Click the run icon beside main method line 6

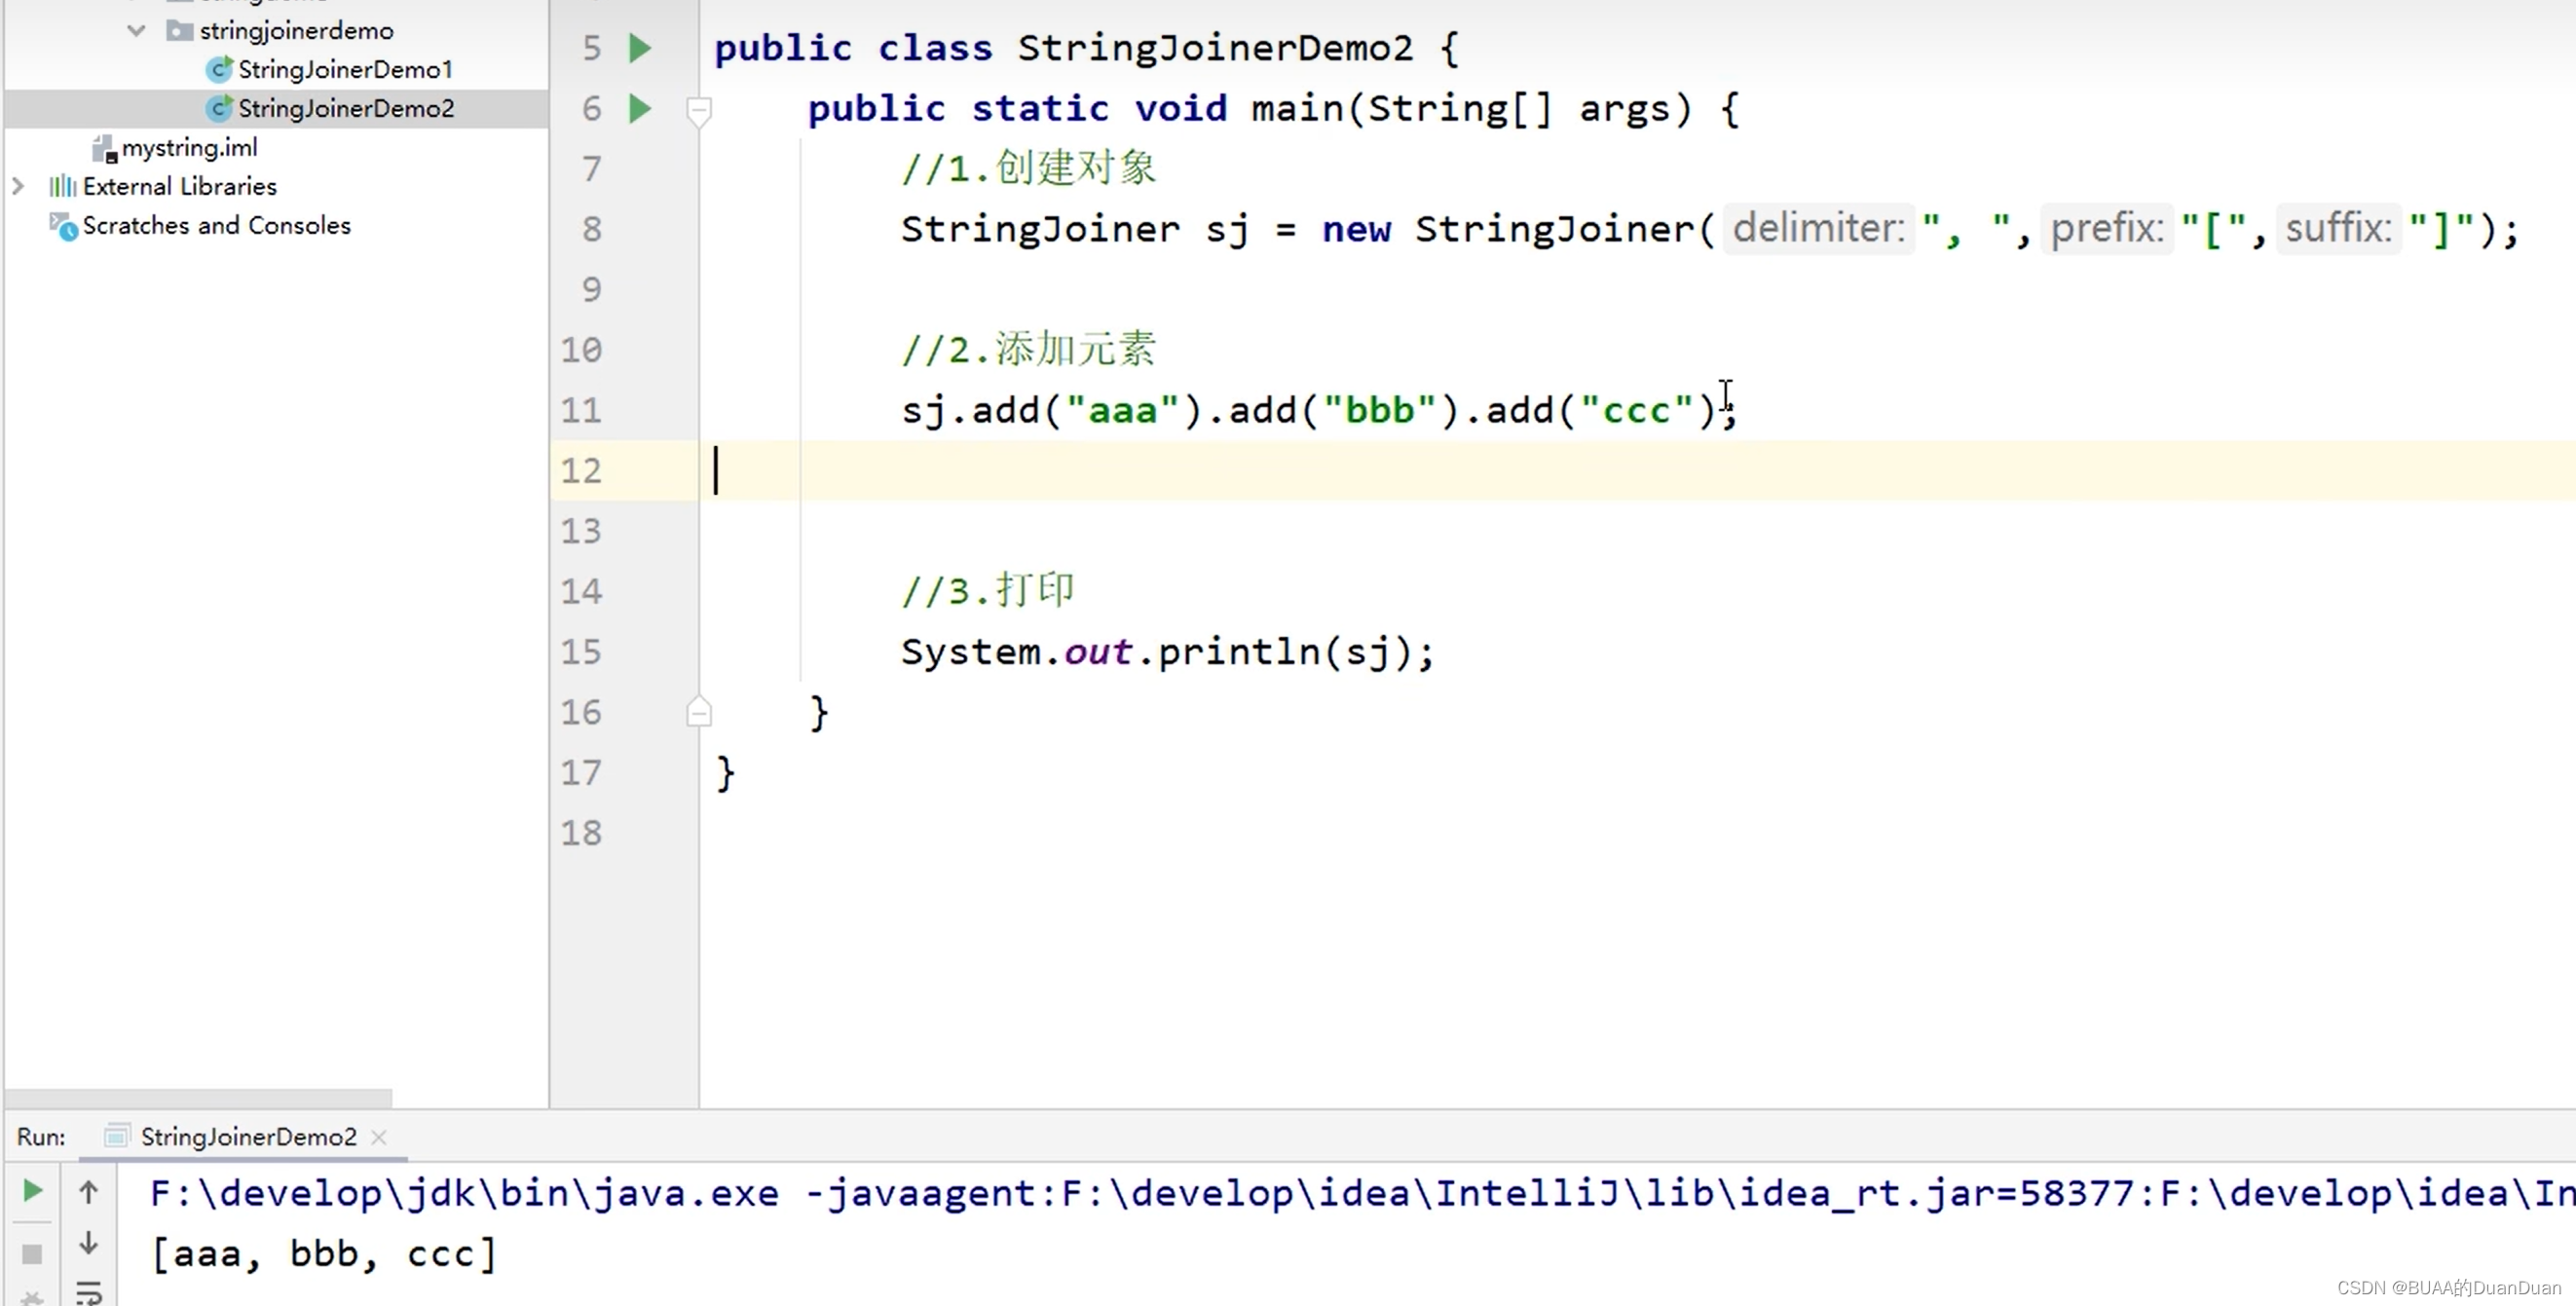(640, 110)
